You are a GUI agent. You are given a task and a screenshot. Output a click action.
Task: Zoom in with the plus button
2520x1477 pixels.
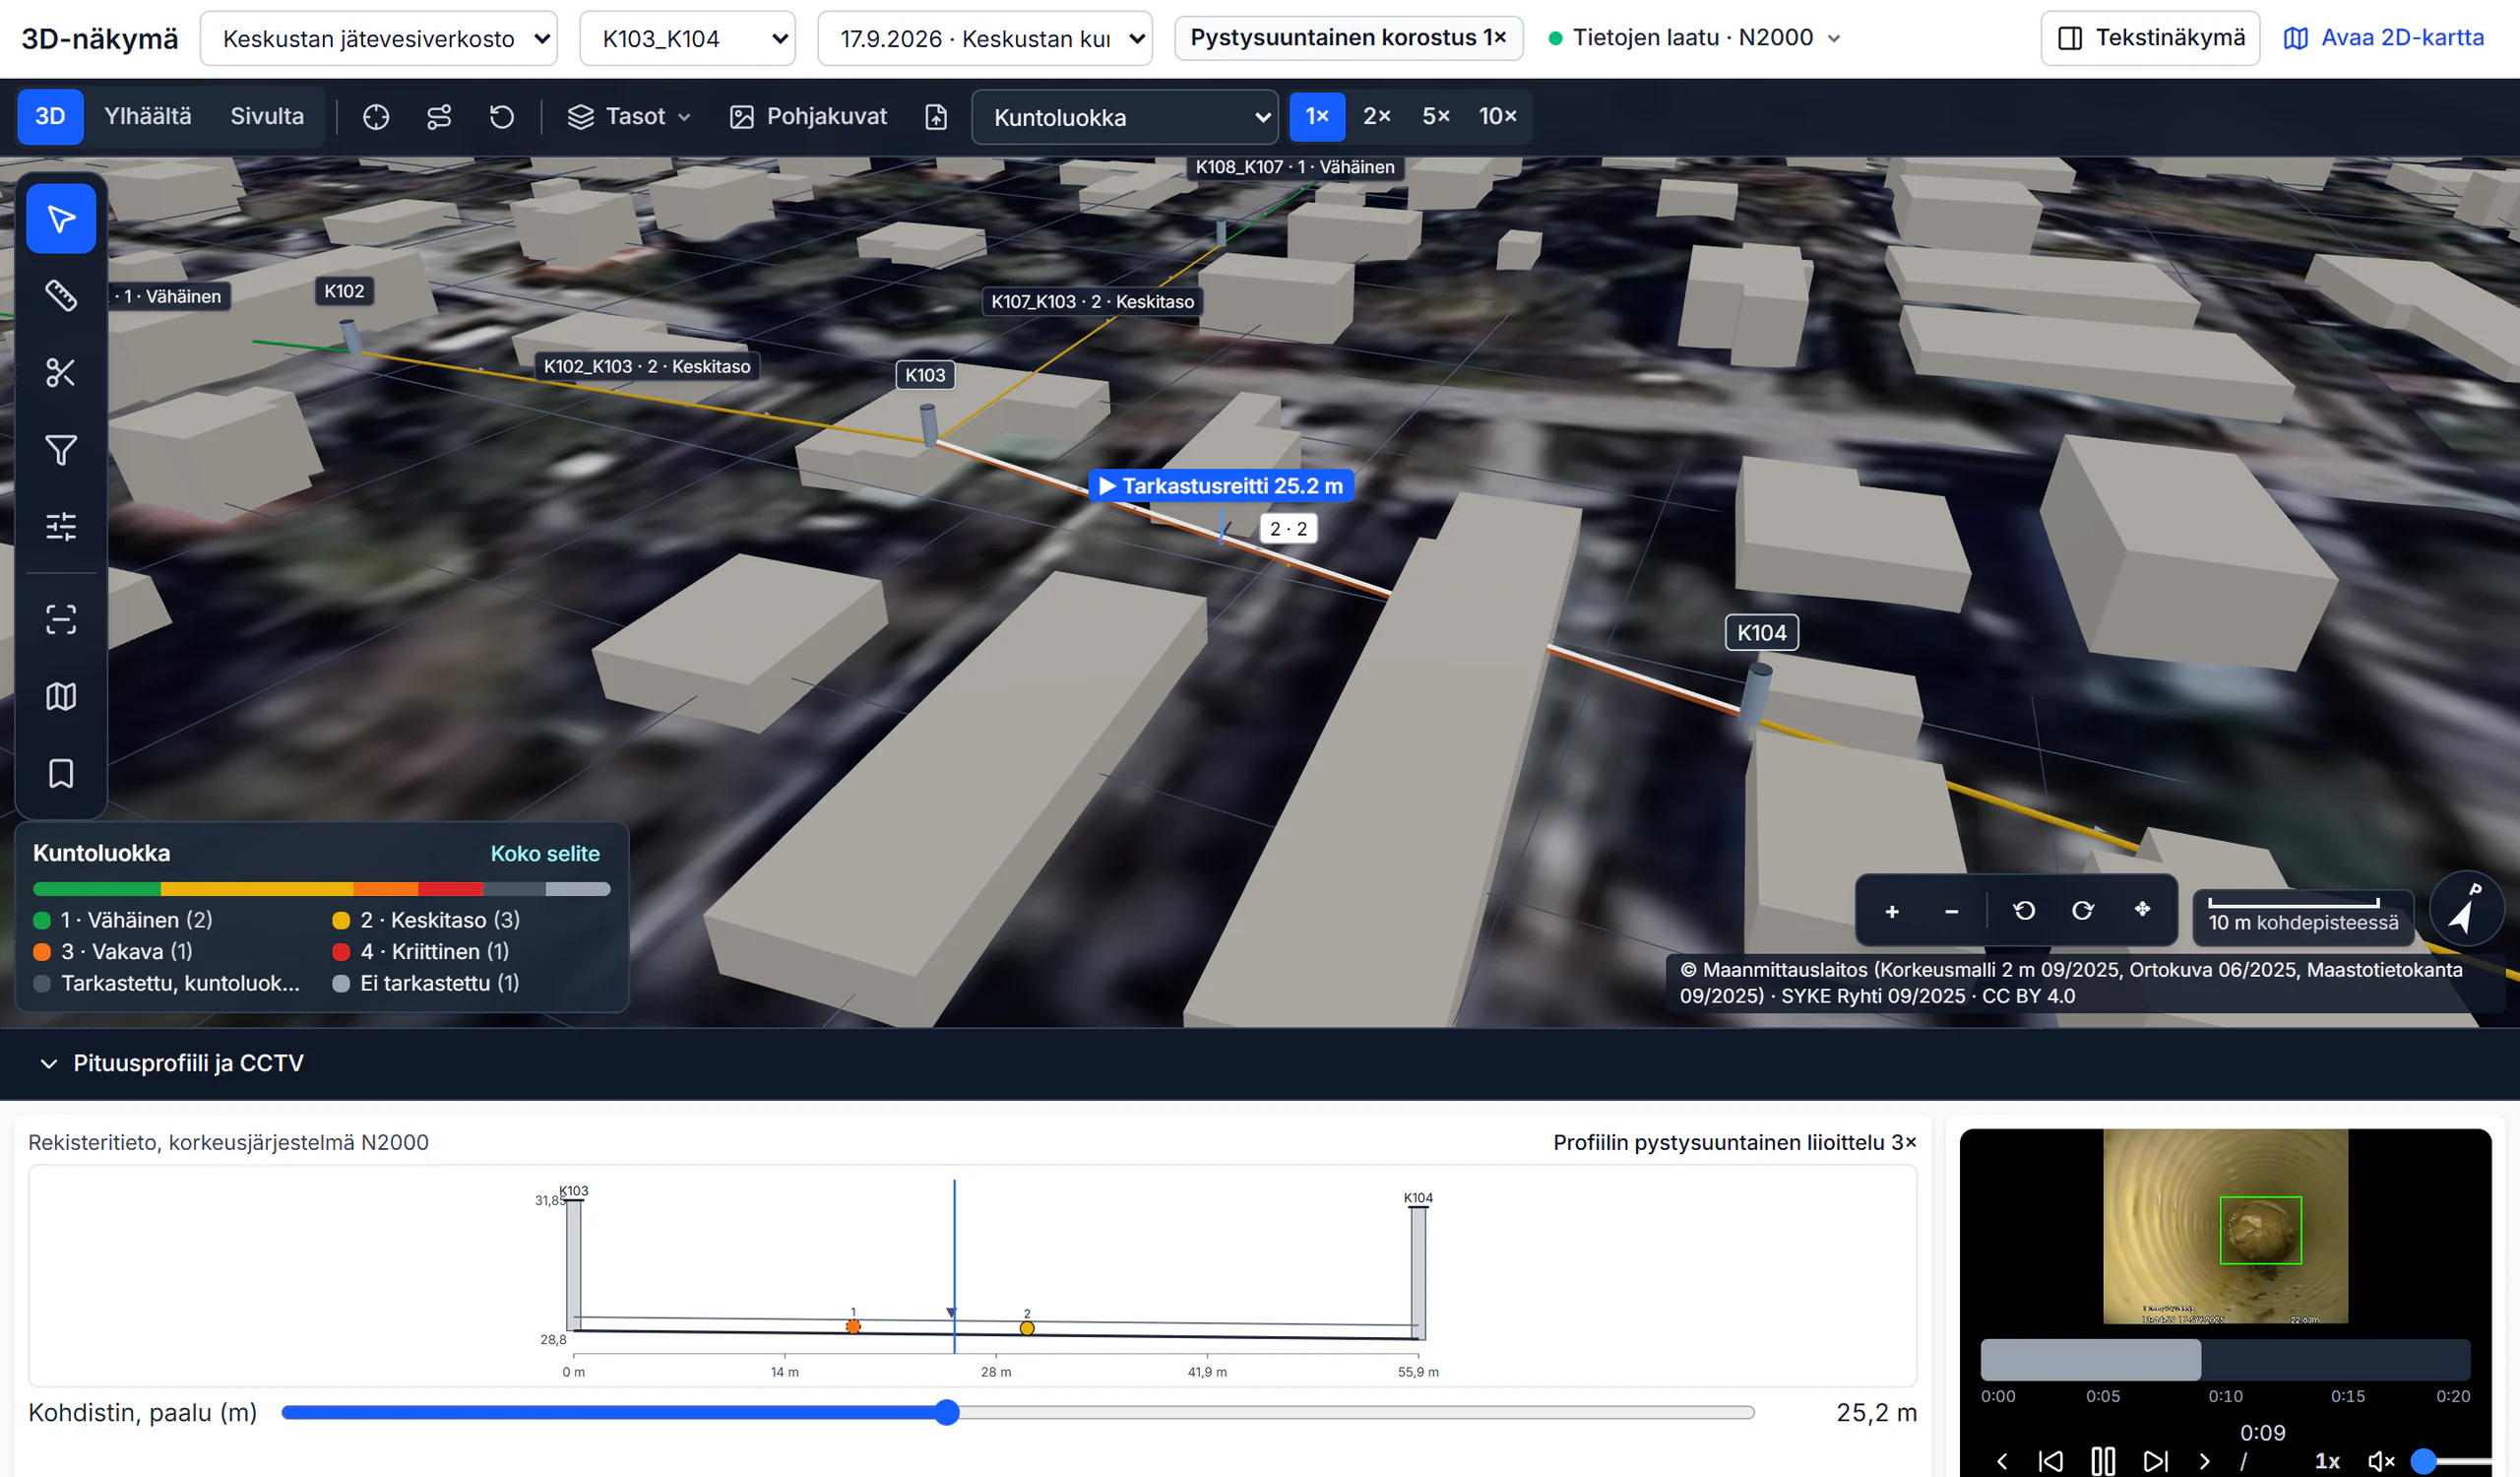tap(1892, 911)
